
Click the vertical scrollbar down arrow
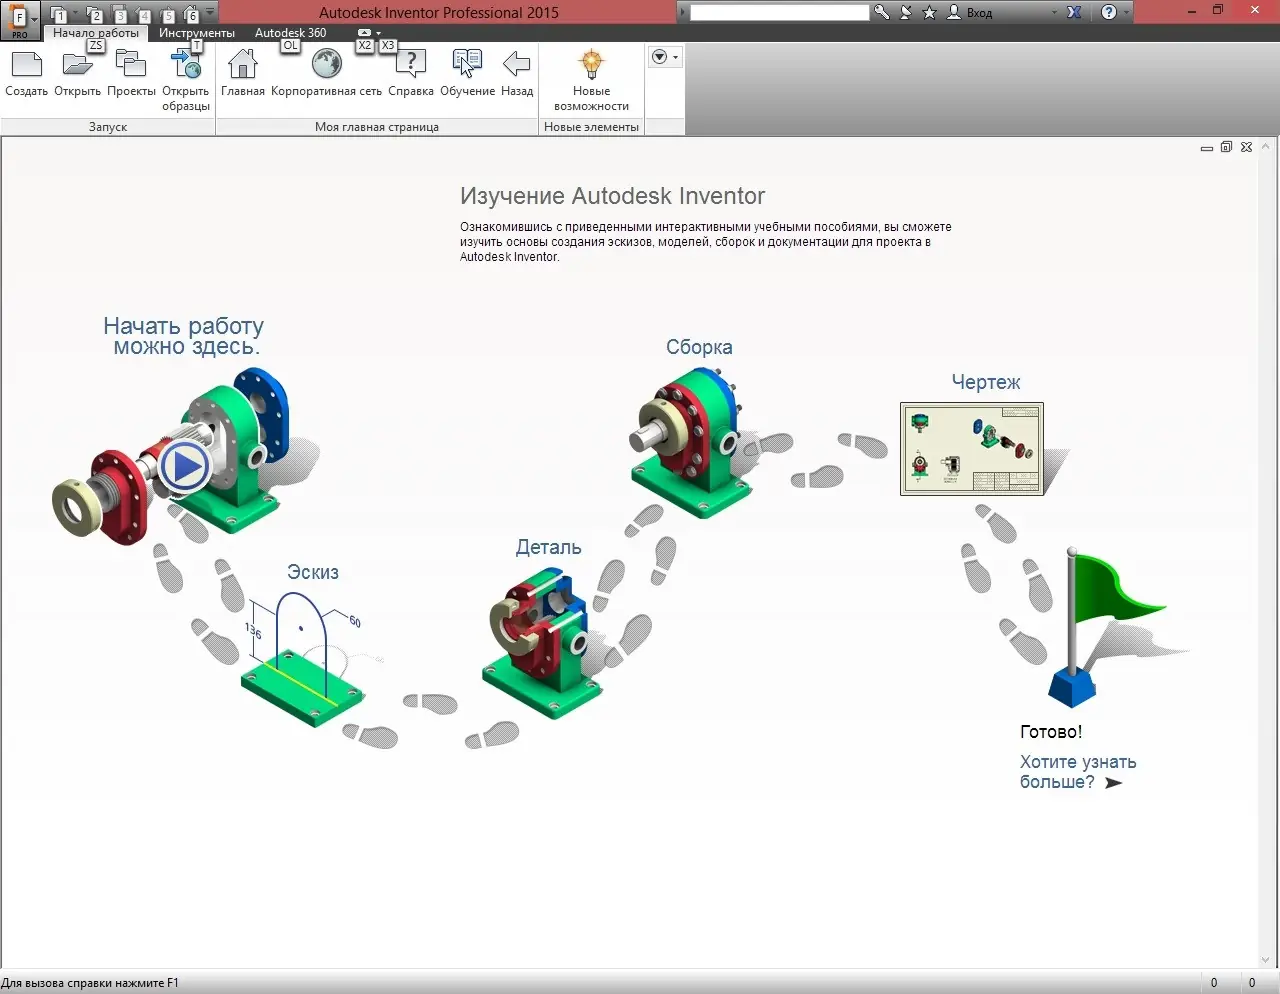[1267, 960]
